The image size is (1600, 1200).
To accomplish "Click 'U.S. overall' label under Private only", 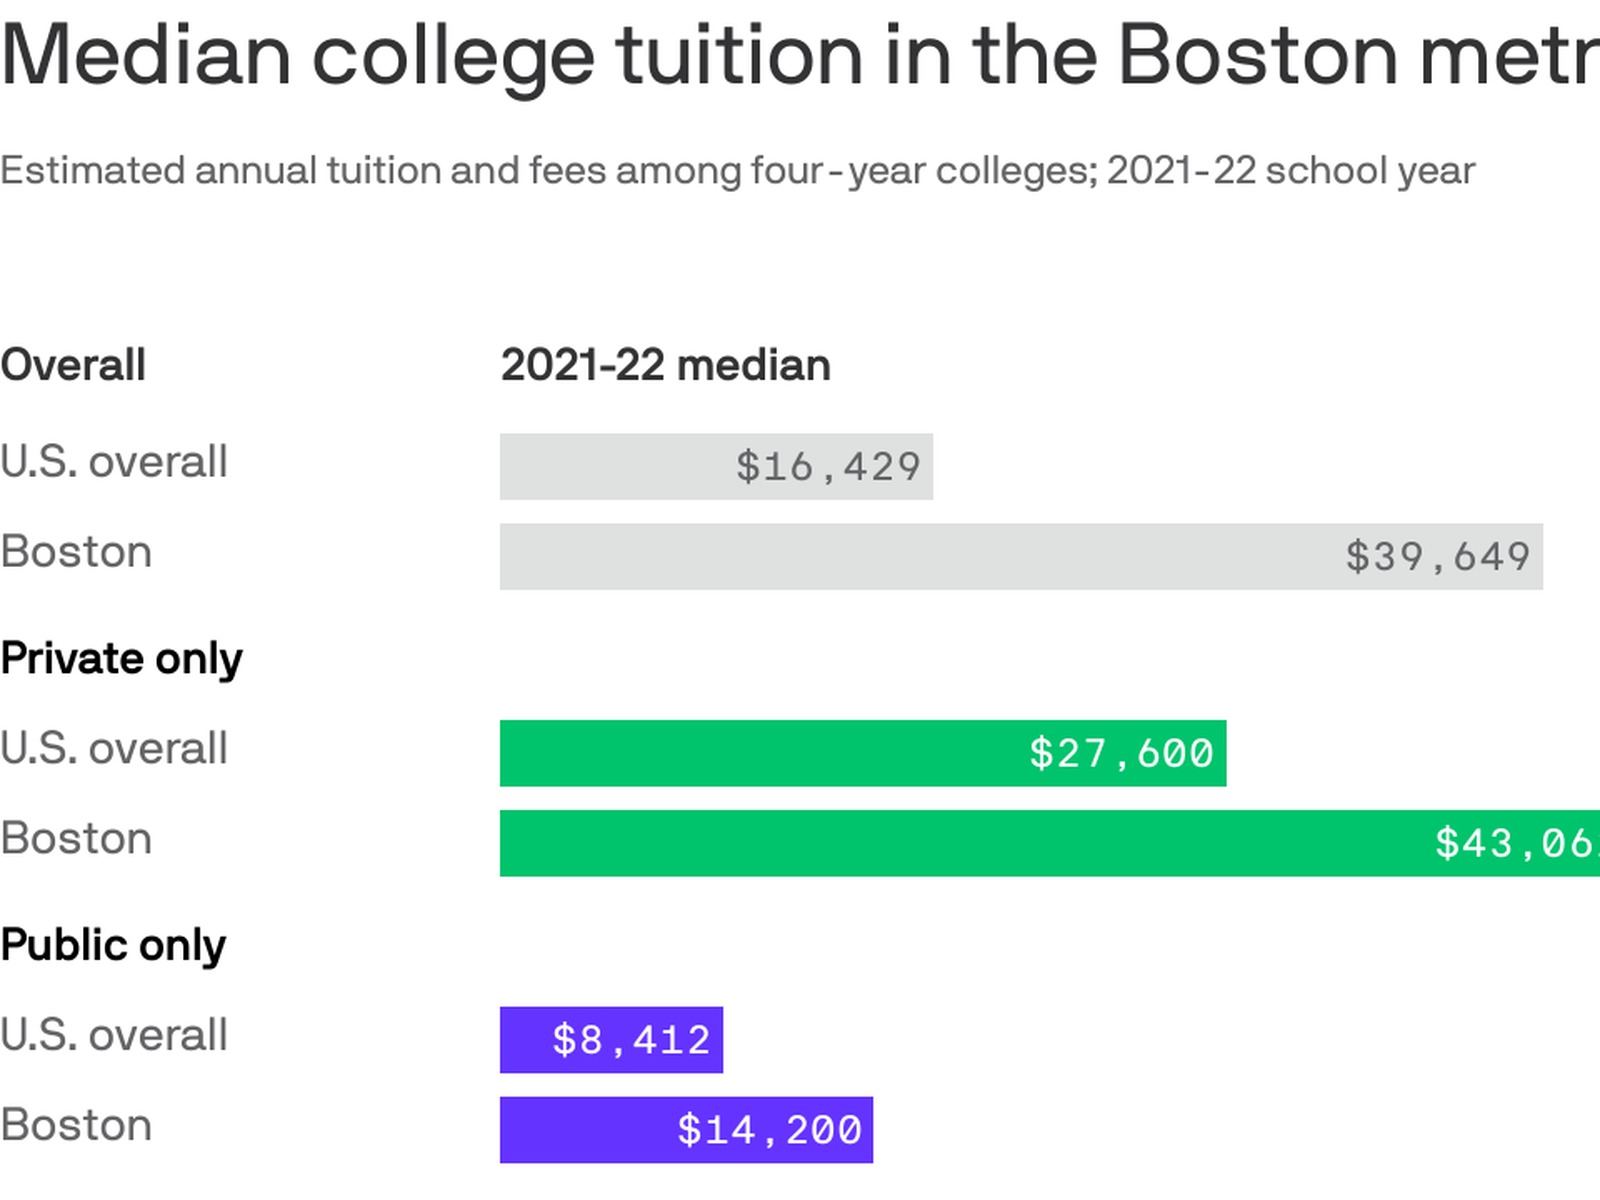I will tap(114, 749).
